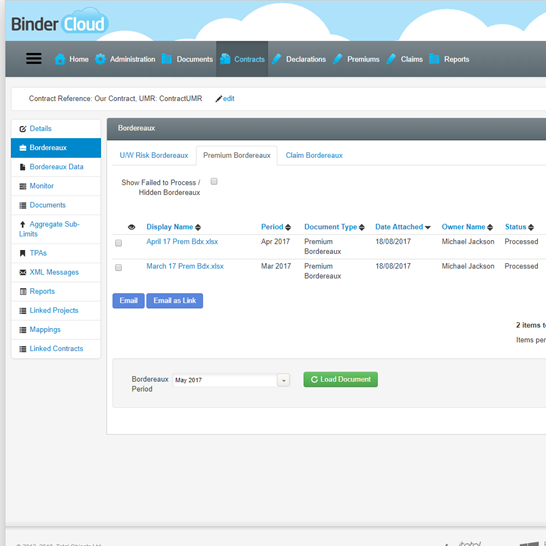Open Bordereaux Data in sidebar
The height and width of the screenshot is (546, 546).
click(x=56, y=167)
